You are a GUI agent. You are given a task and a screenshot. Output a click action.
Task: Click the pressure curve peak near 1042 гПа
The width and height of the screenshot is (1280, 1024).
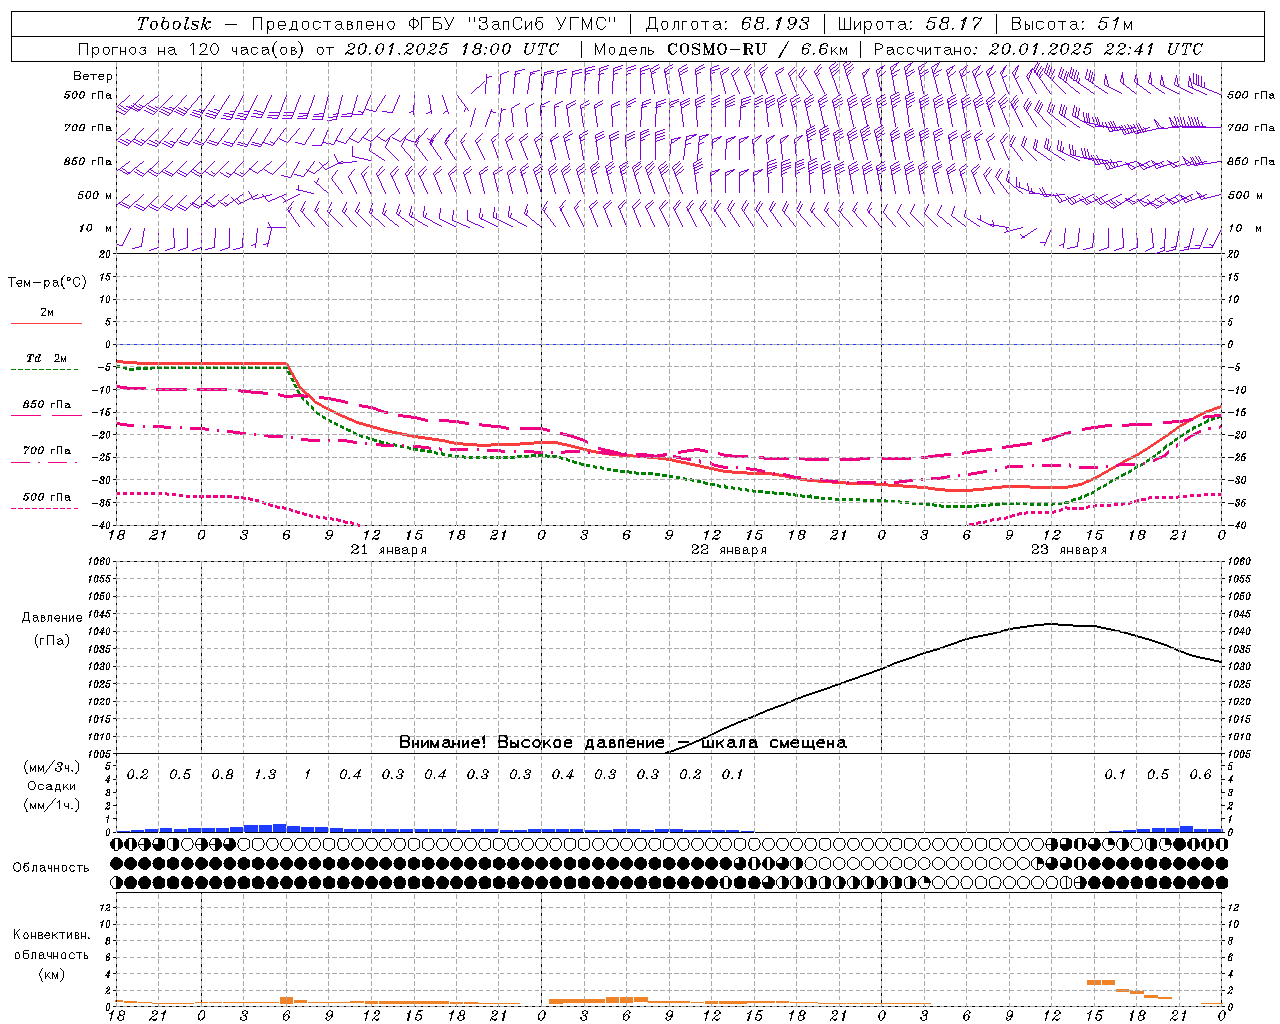1050,624
